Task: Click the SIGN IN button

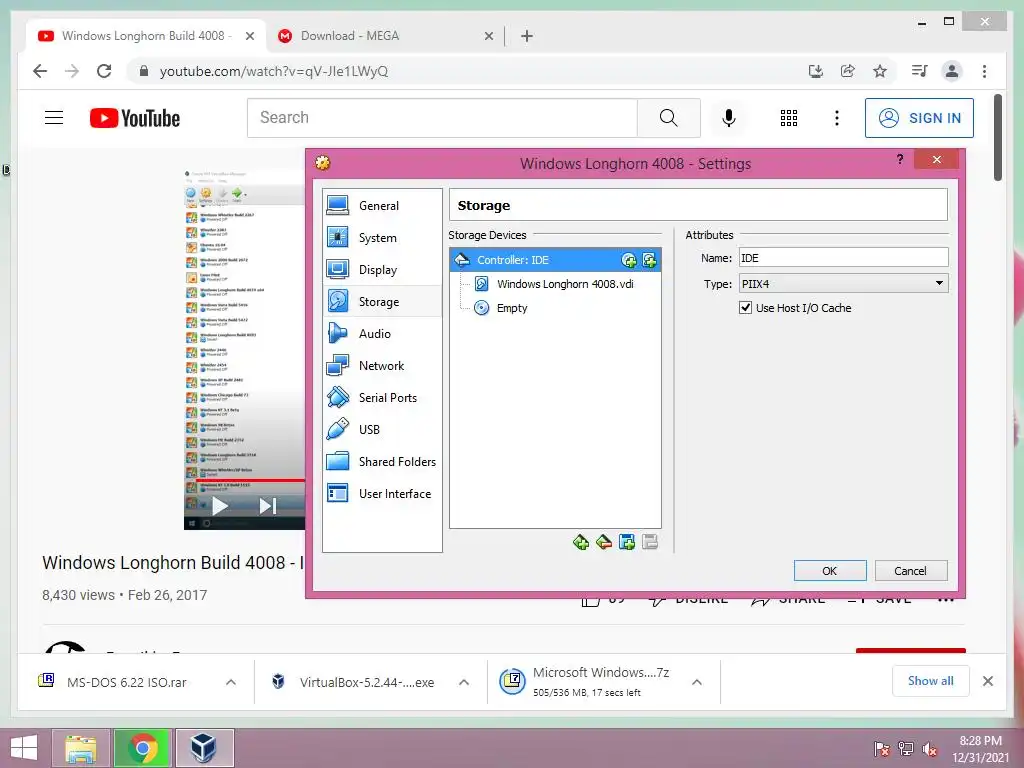Action: coord(920,118)
